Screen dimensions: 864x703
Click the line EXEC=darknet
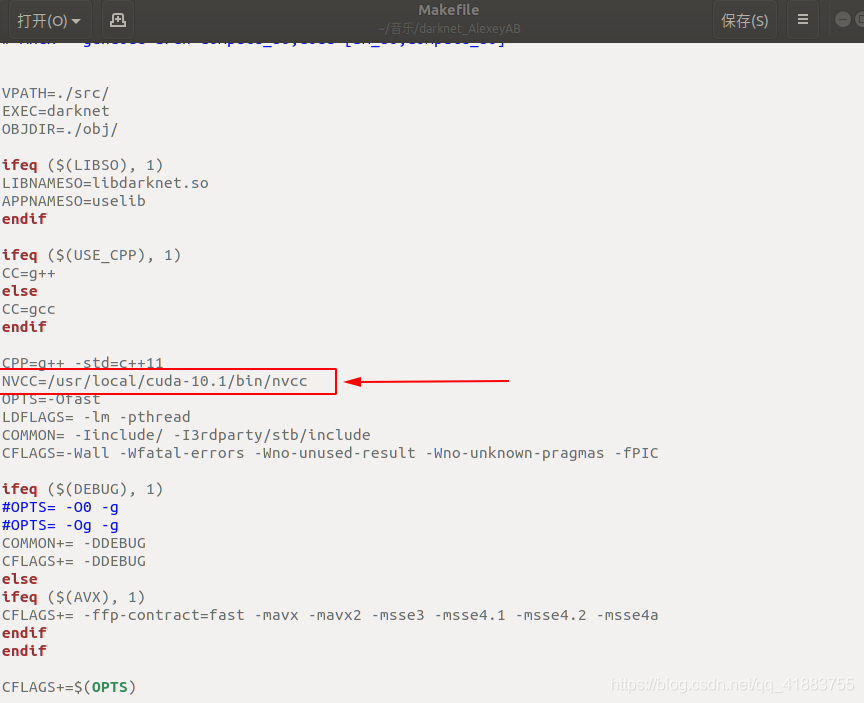tap(56, 111)
